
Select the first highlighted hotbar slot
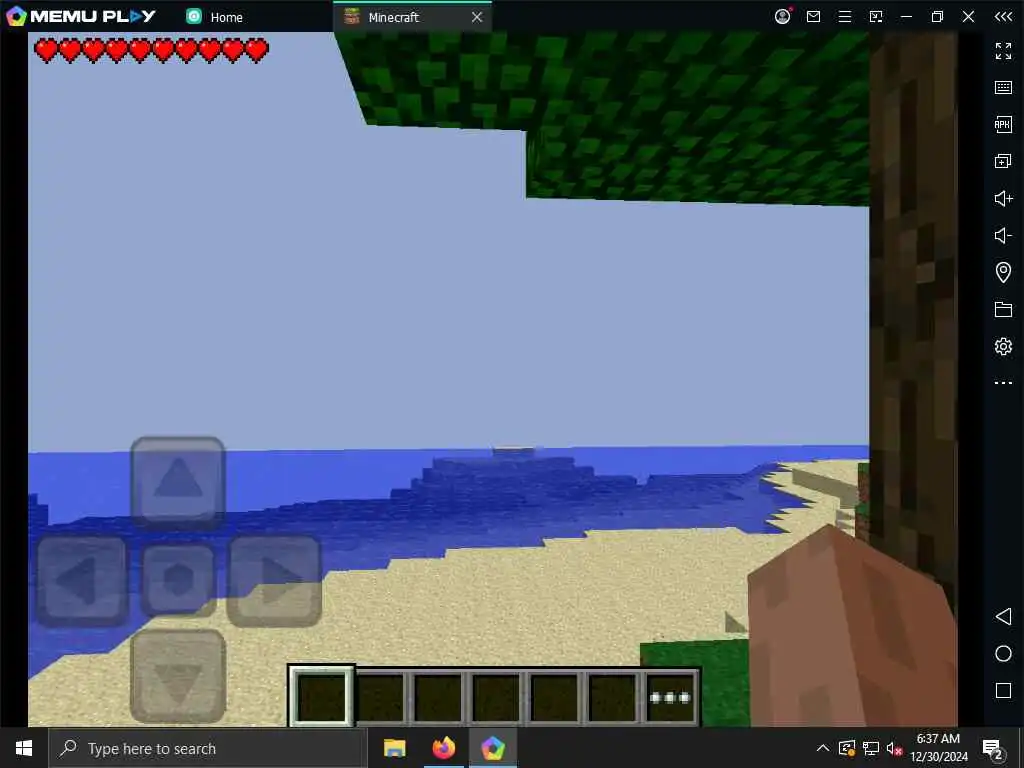click(x=321, y=697)
